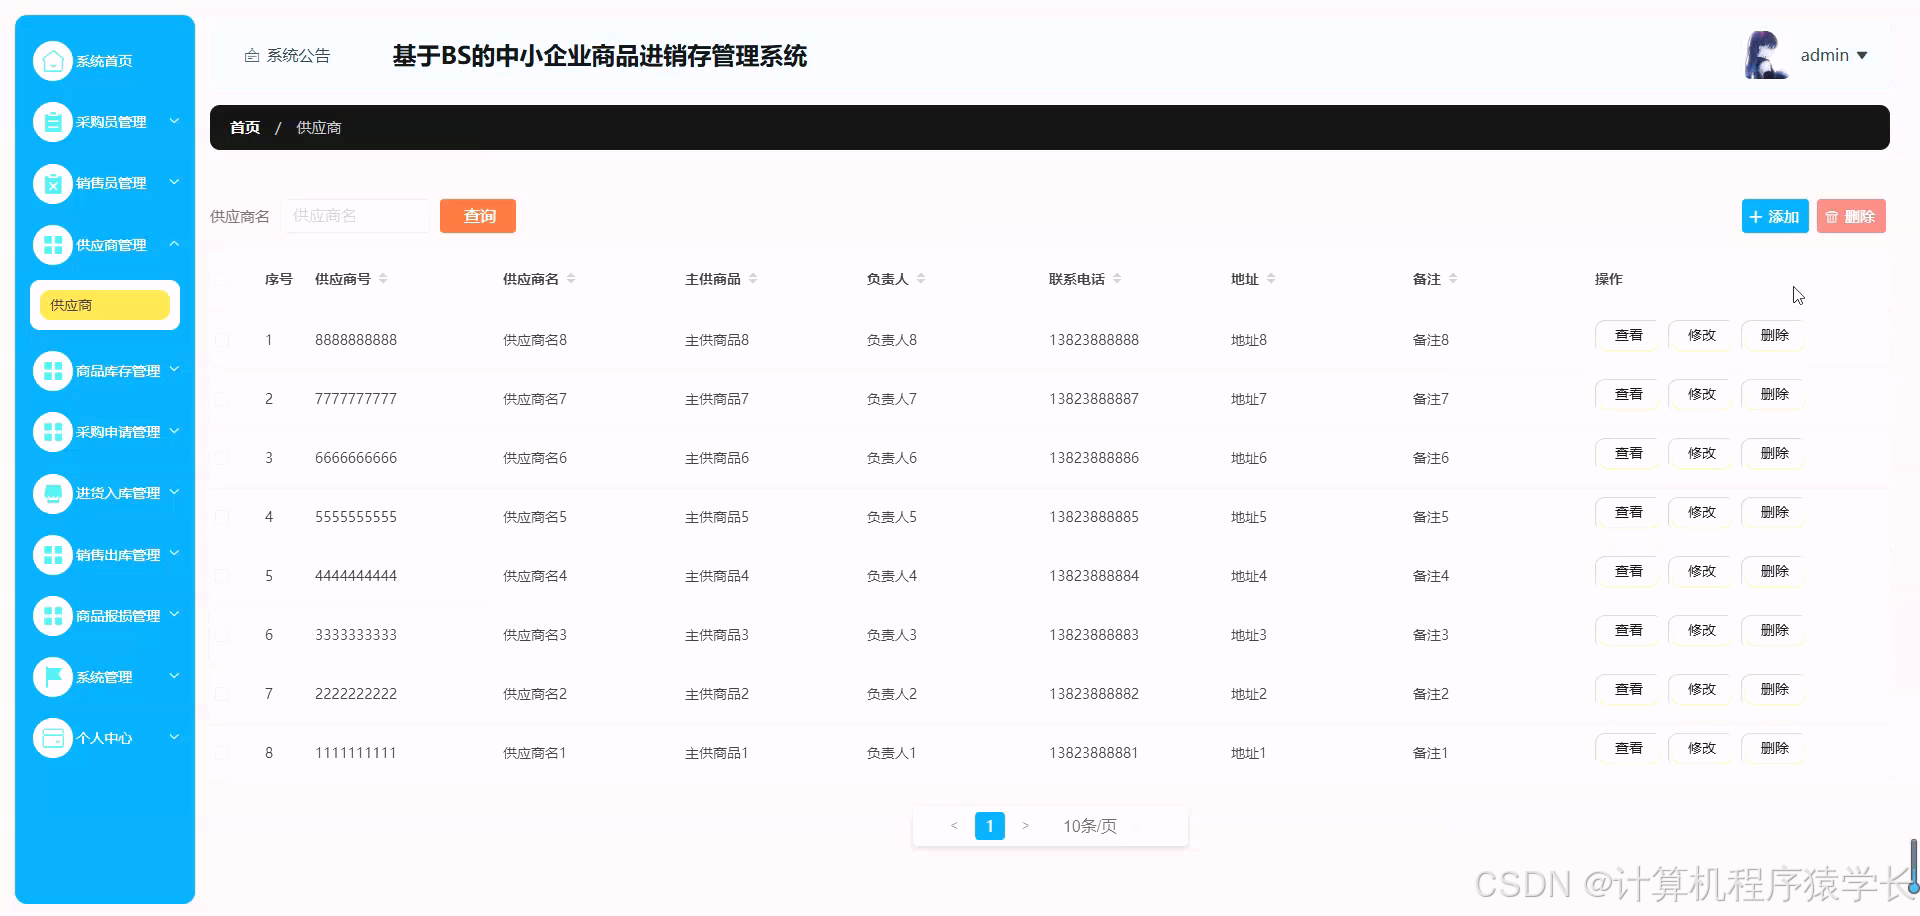
Task: Click the 供应商名 search input field
Action: coord(356,216)
